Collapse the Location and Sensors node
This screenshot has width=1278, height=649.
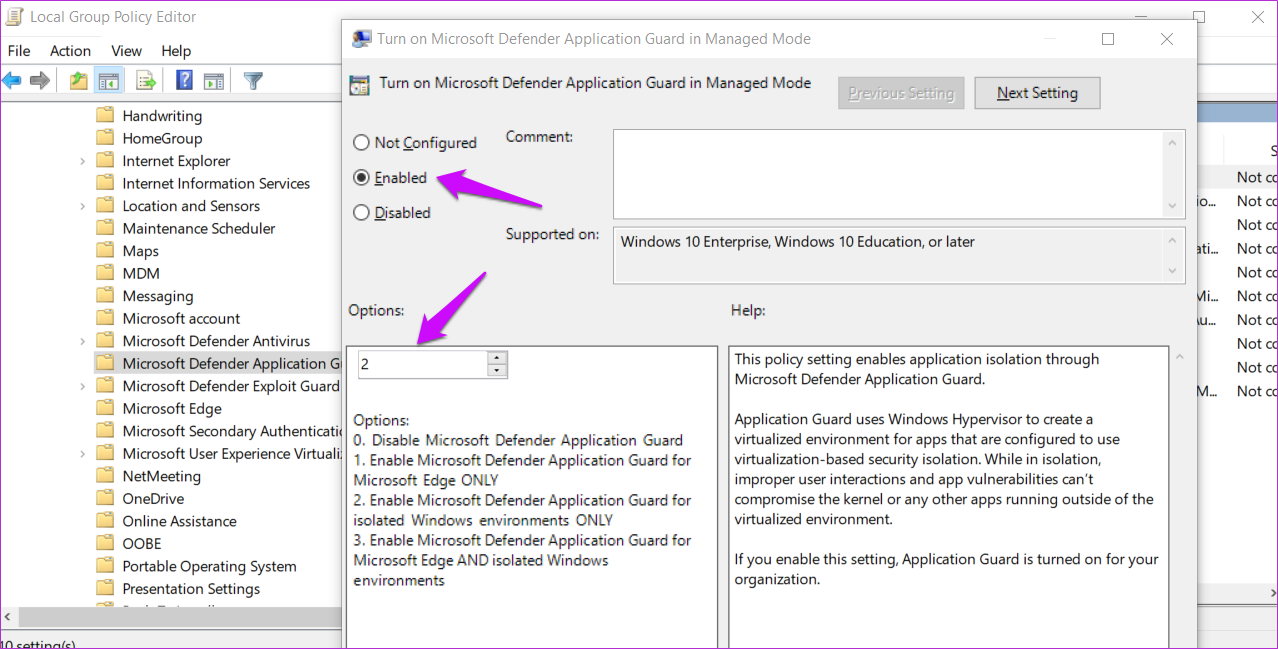point(82,205)
